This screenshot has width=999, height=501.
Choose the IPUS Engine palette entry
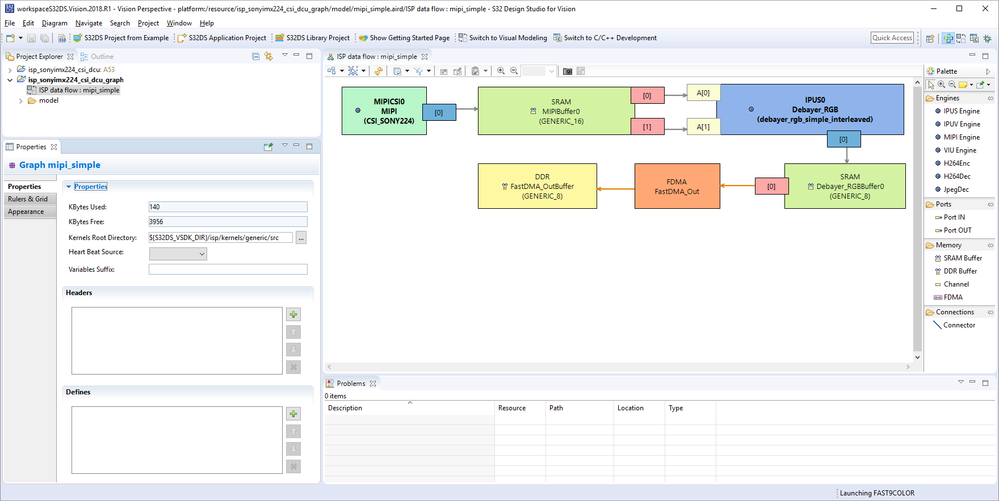click(x=957, y=111)
